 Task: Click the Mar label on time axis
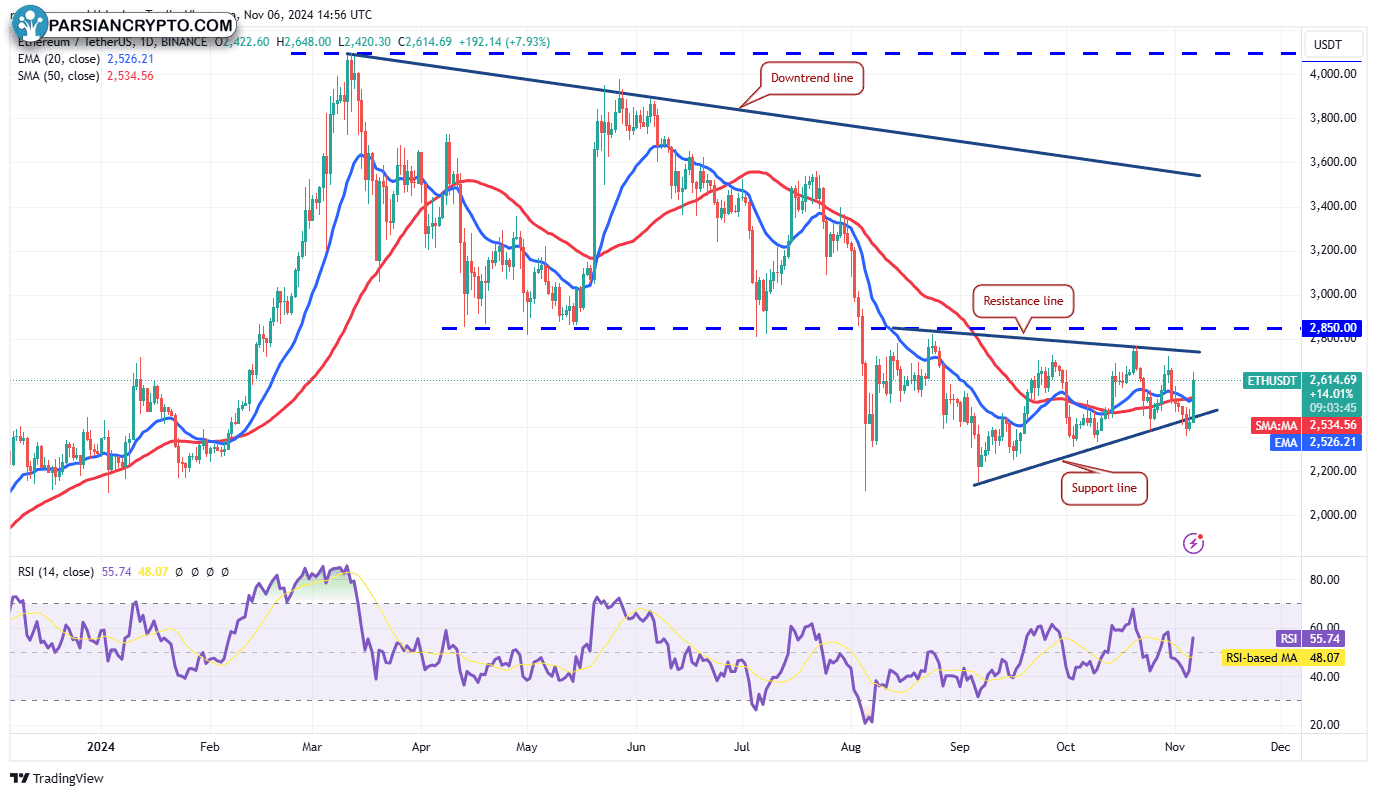[x=311, y=747]
